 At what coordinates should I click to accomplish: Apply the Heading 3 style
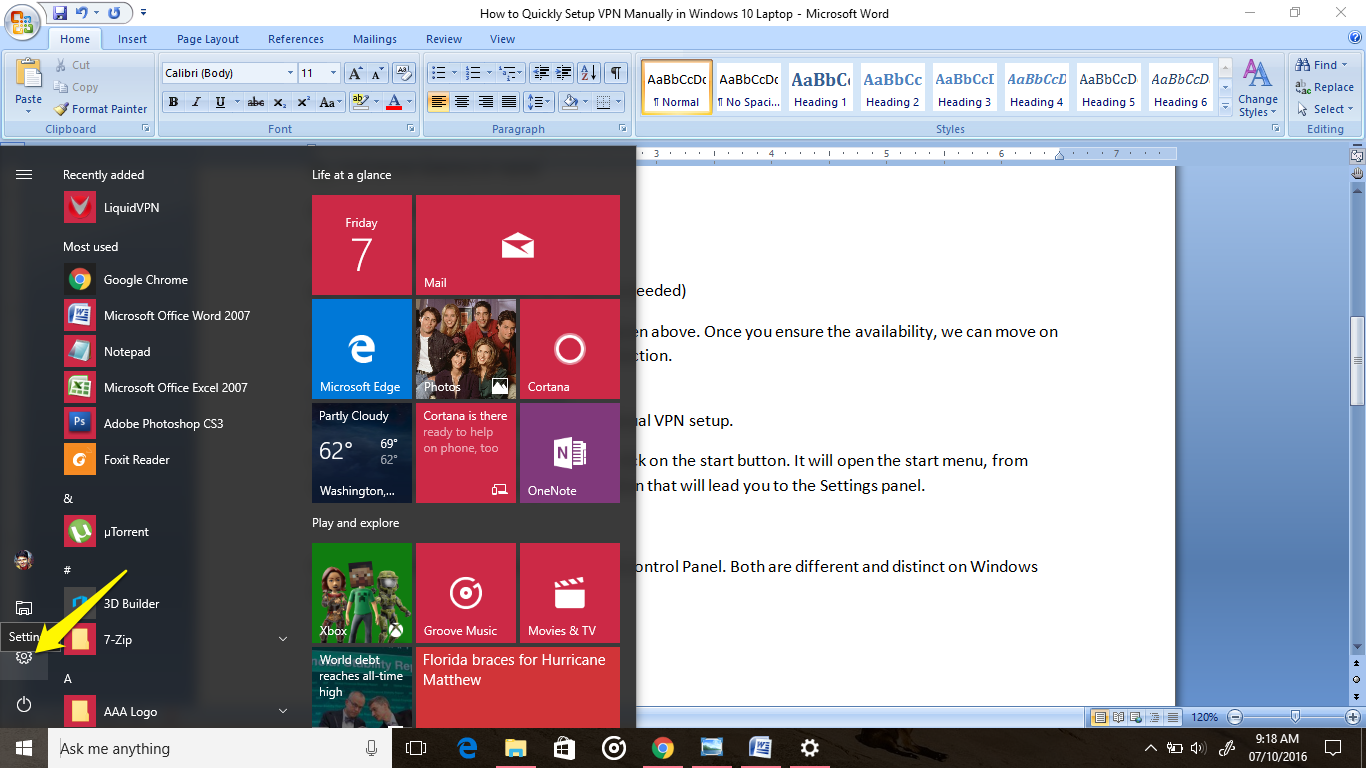(x=965, y=88)
